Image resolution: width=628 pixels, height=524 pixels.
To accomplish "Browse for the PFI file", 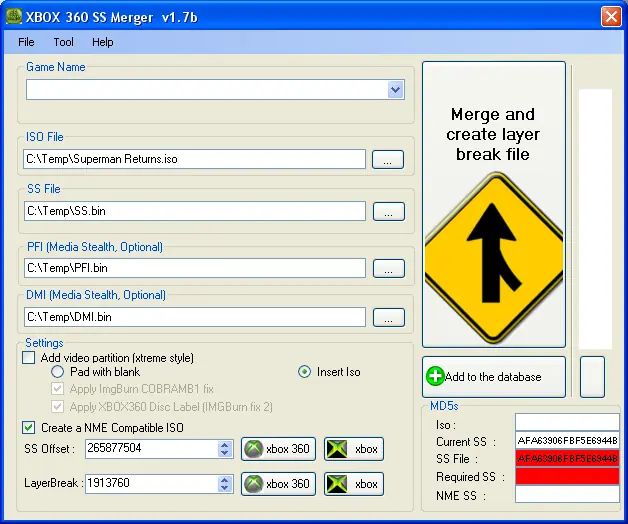I will (388, 268).
